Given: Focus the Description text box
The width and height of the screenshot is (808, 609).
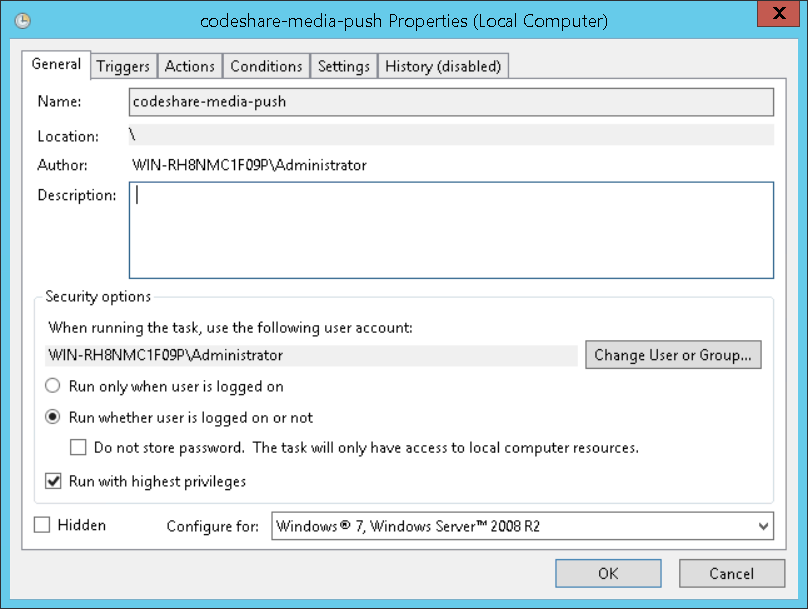Looking at the screenshot, I should 451,229.
